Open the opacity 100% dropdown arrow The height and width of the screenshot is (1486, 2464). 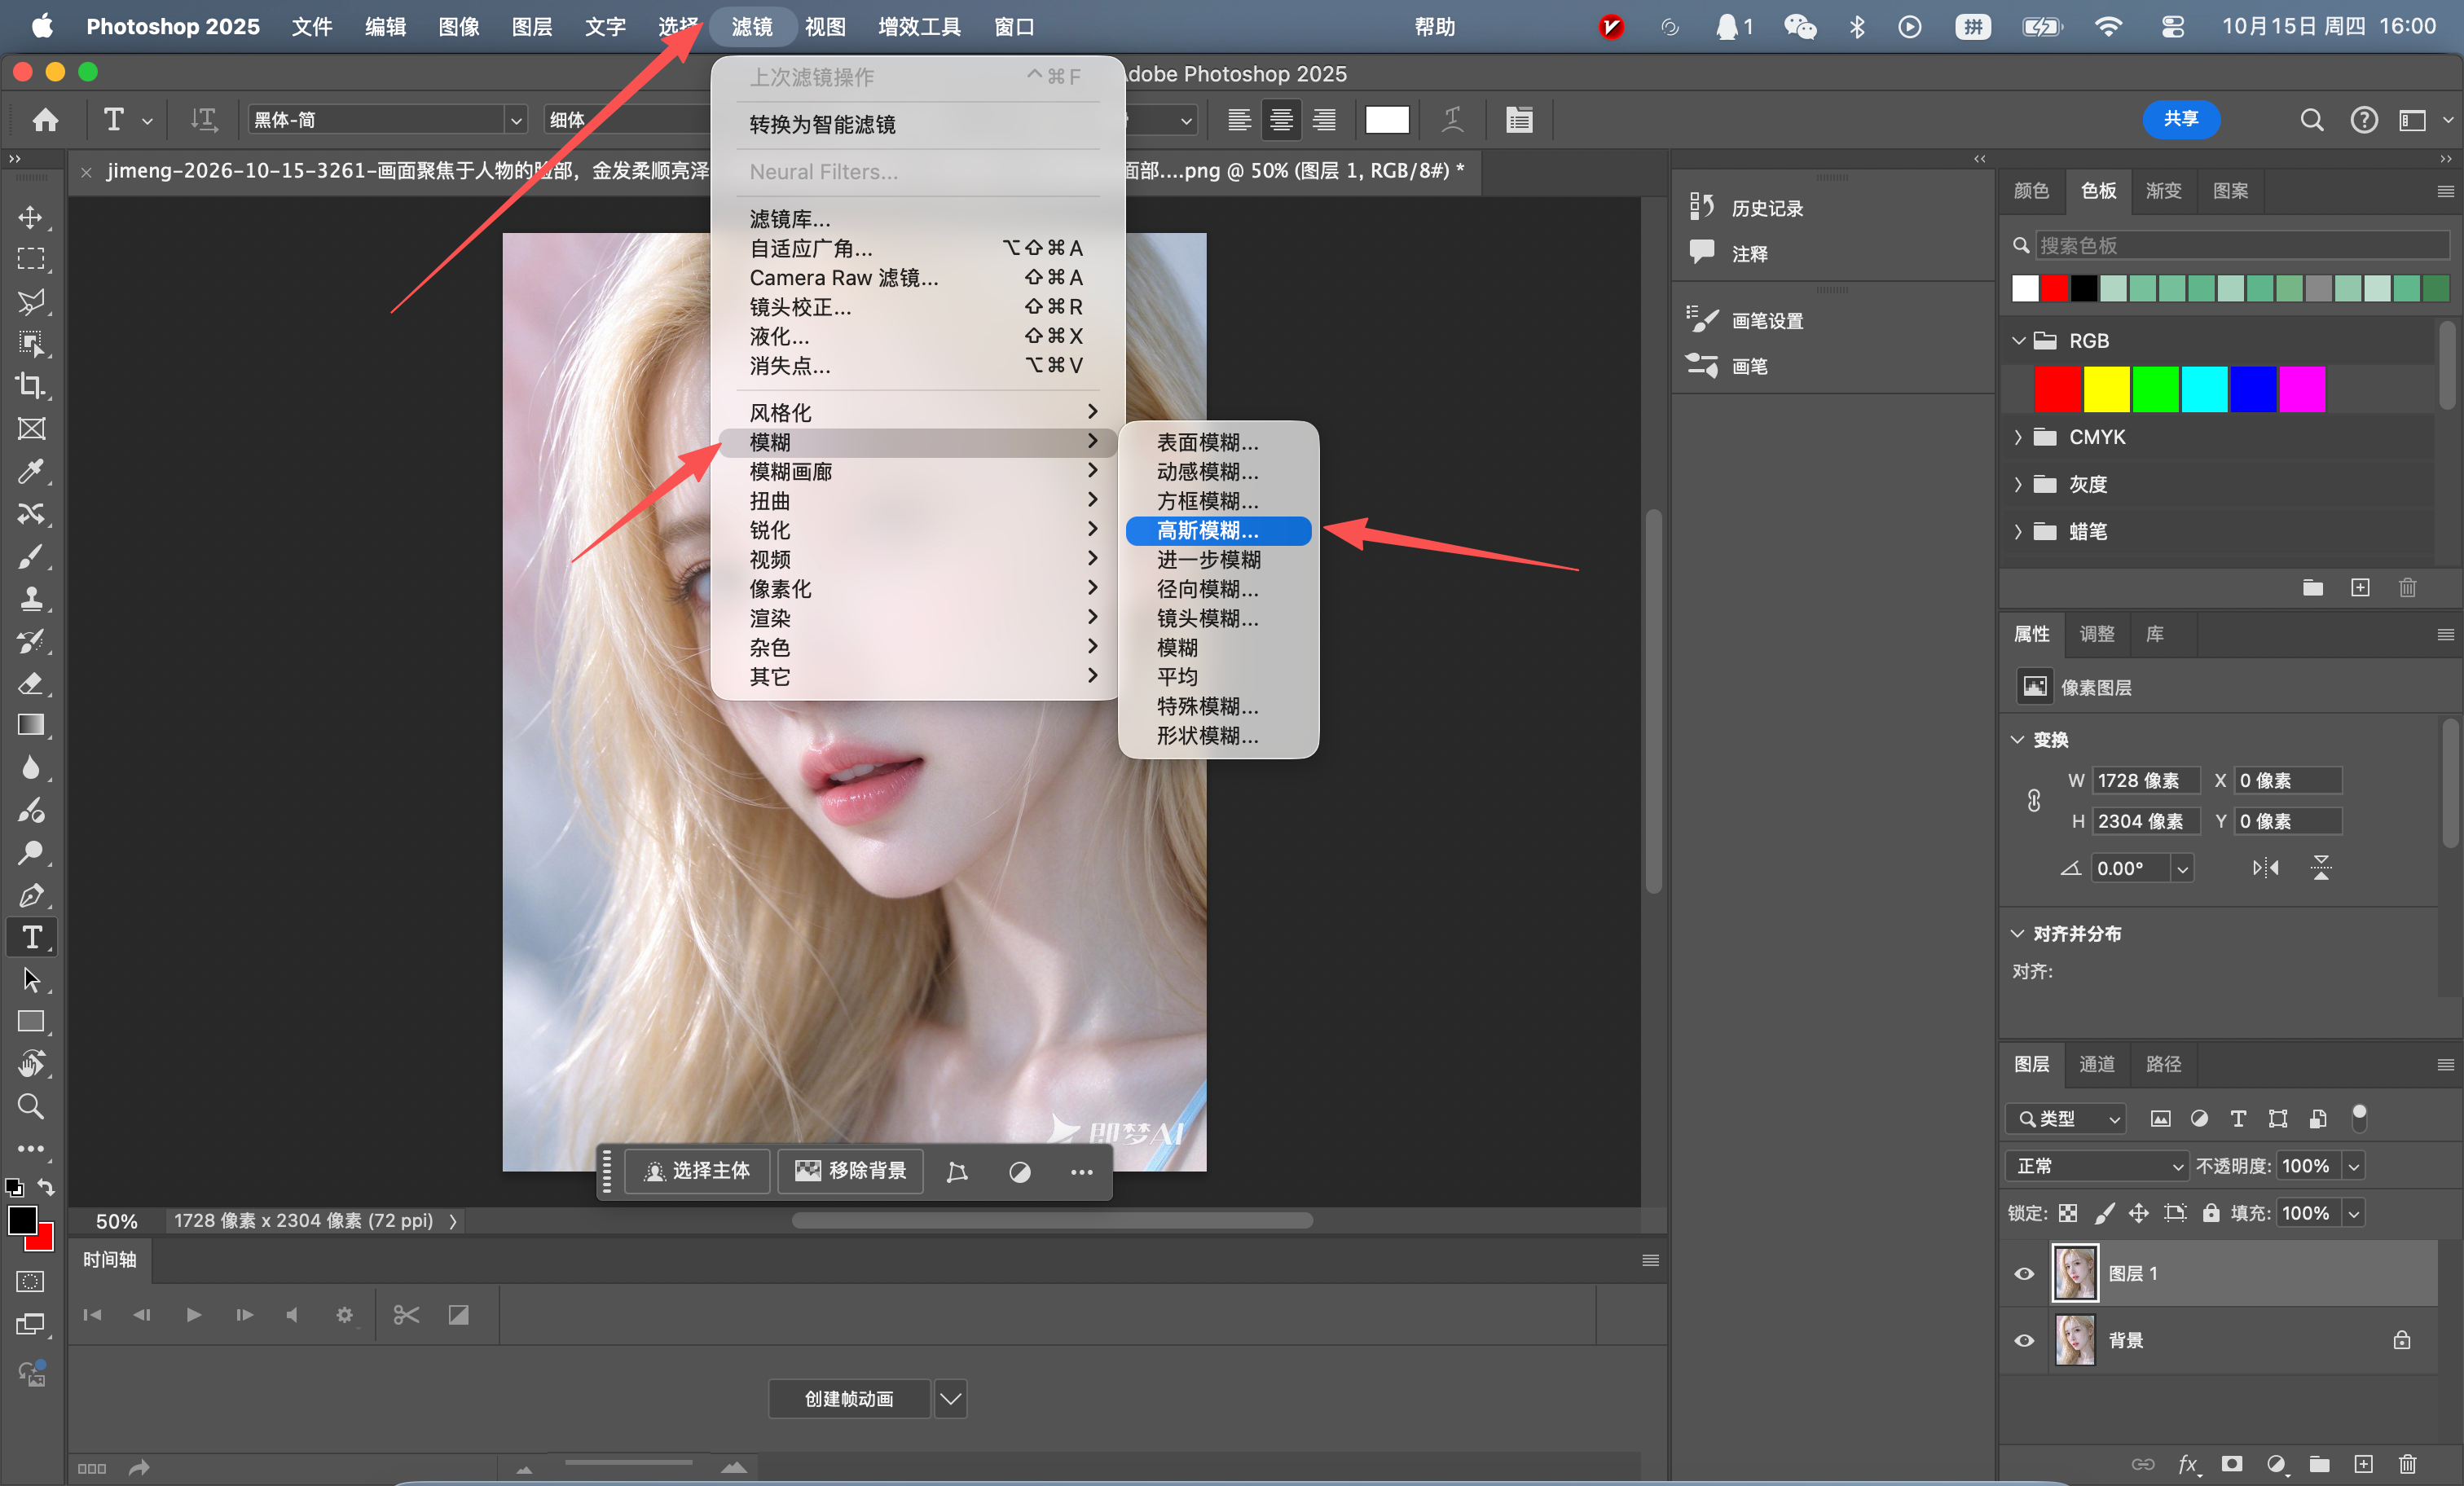tap(2354, 1166)
